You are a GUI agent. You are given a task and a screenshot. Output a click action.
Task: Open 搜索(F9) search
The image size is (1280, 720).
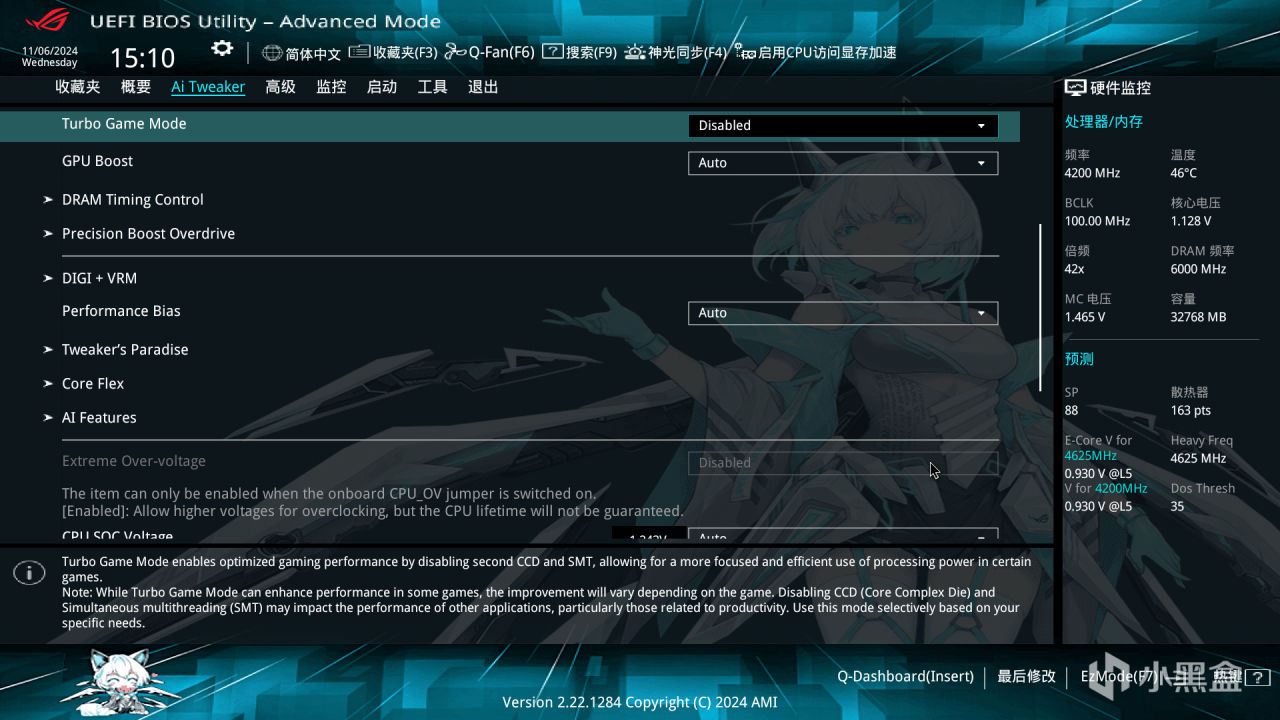[579, 52]
